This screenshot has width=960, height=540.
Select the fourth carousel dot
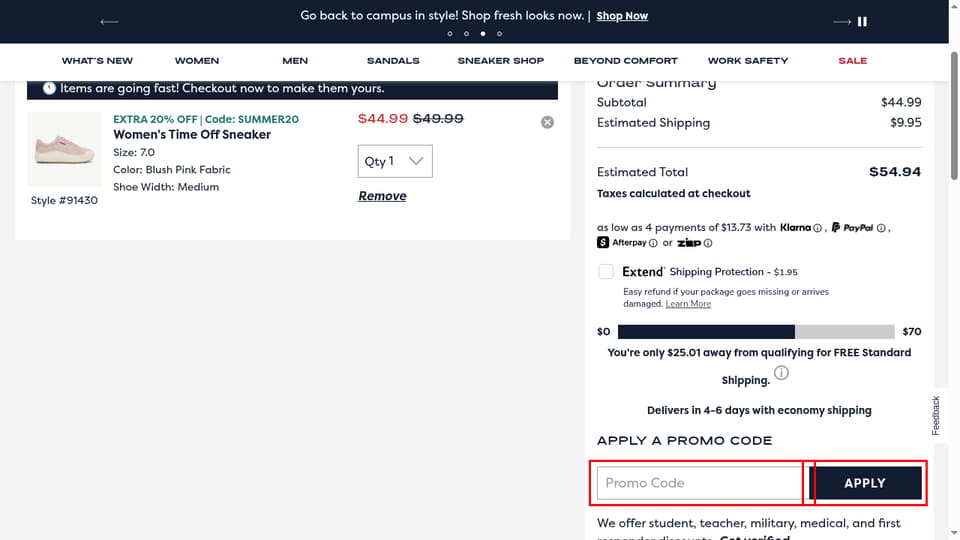(500, 34)
